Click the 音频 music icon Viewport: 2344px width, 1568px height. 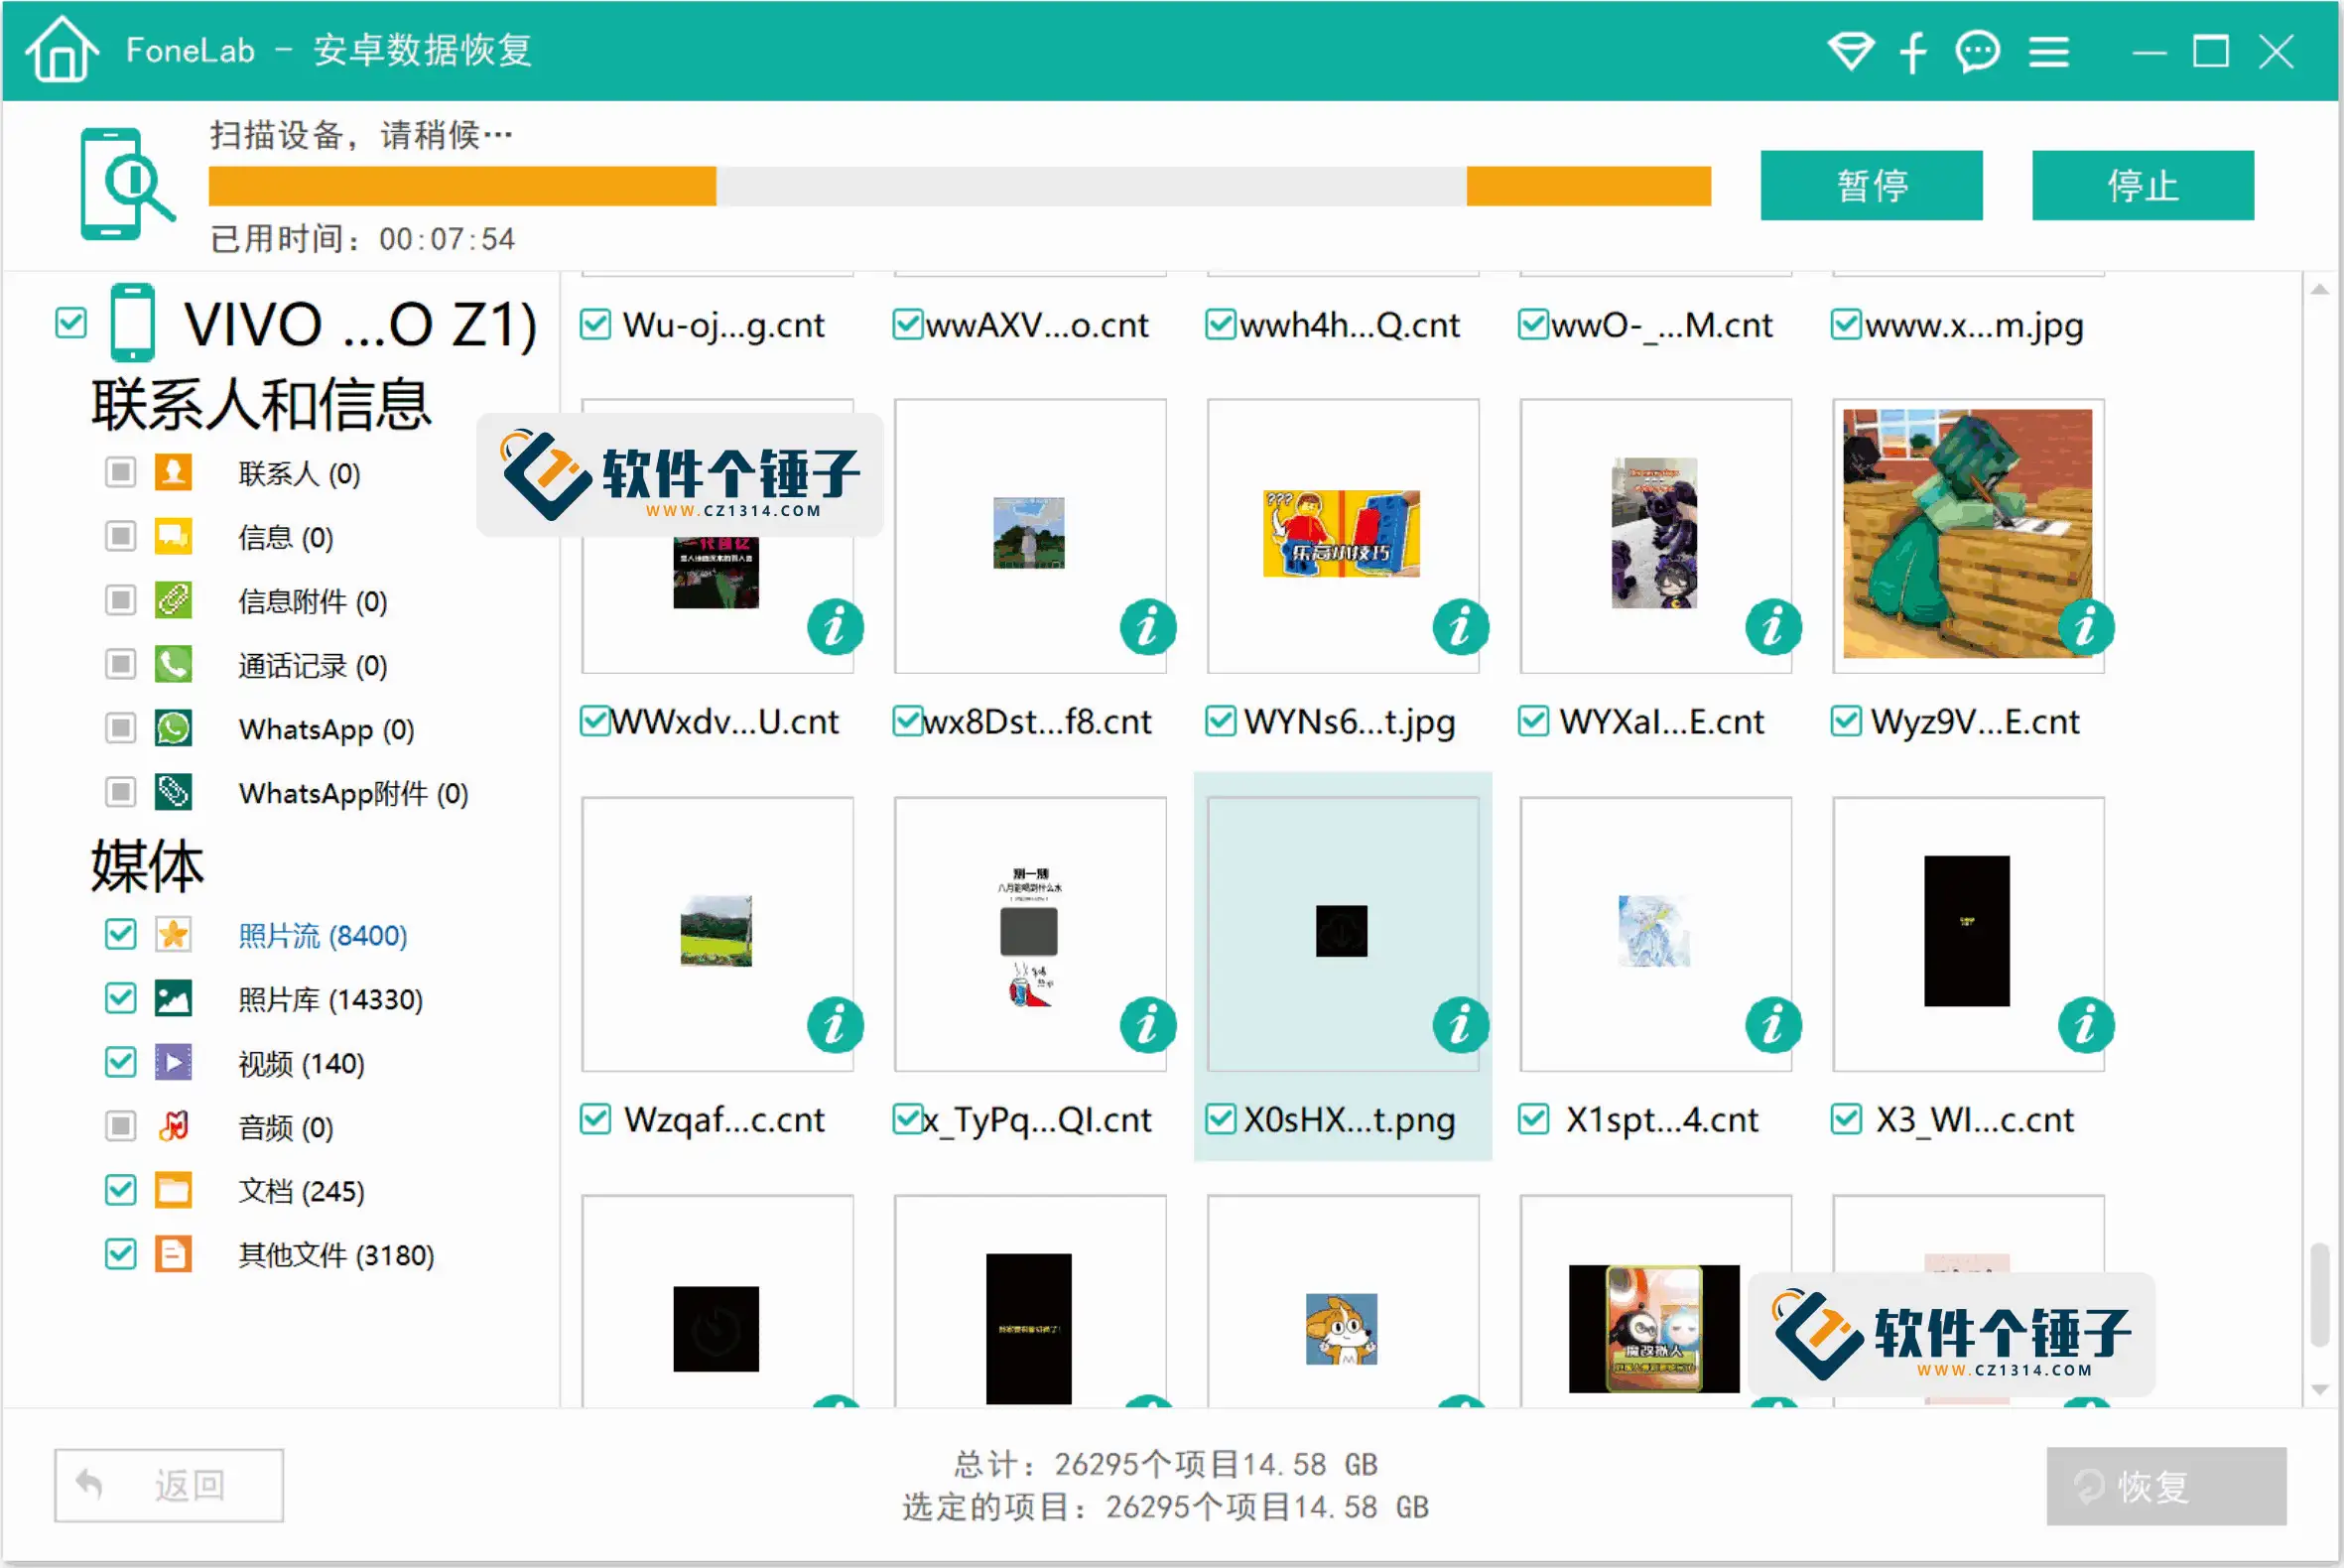click(173, 1126)
